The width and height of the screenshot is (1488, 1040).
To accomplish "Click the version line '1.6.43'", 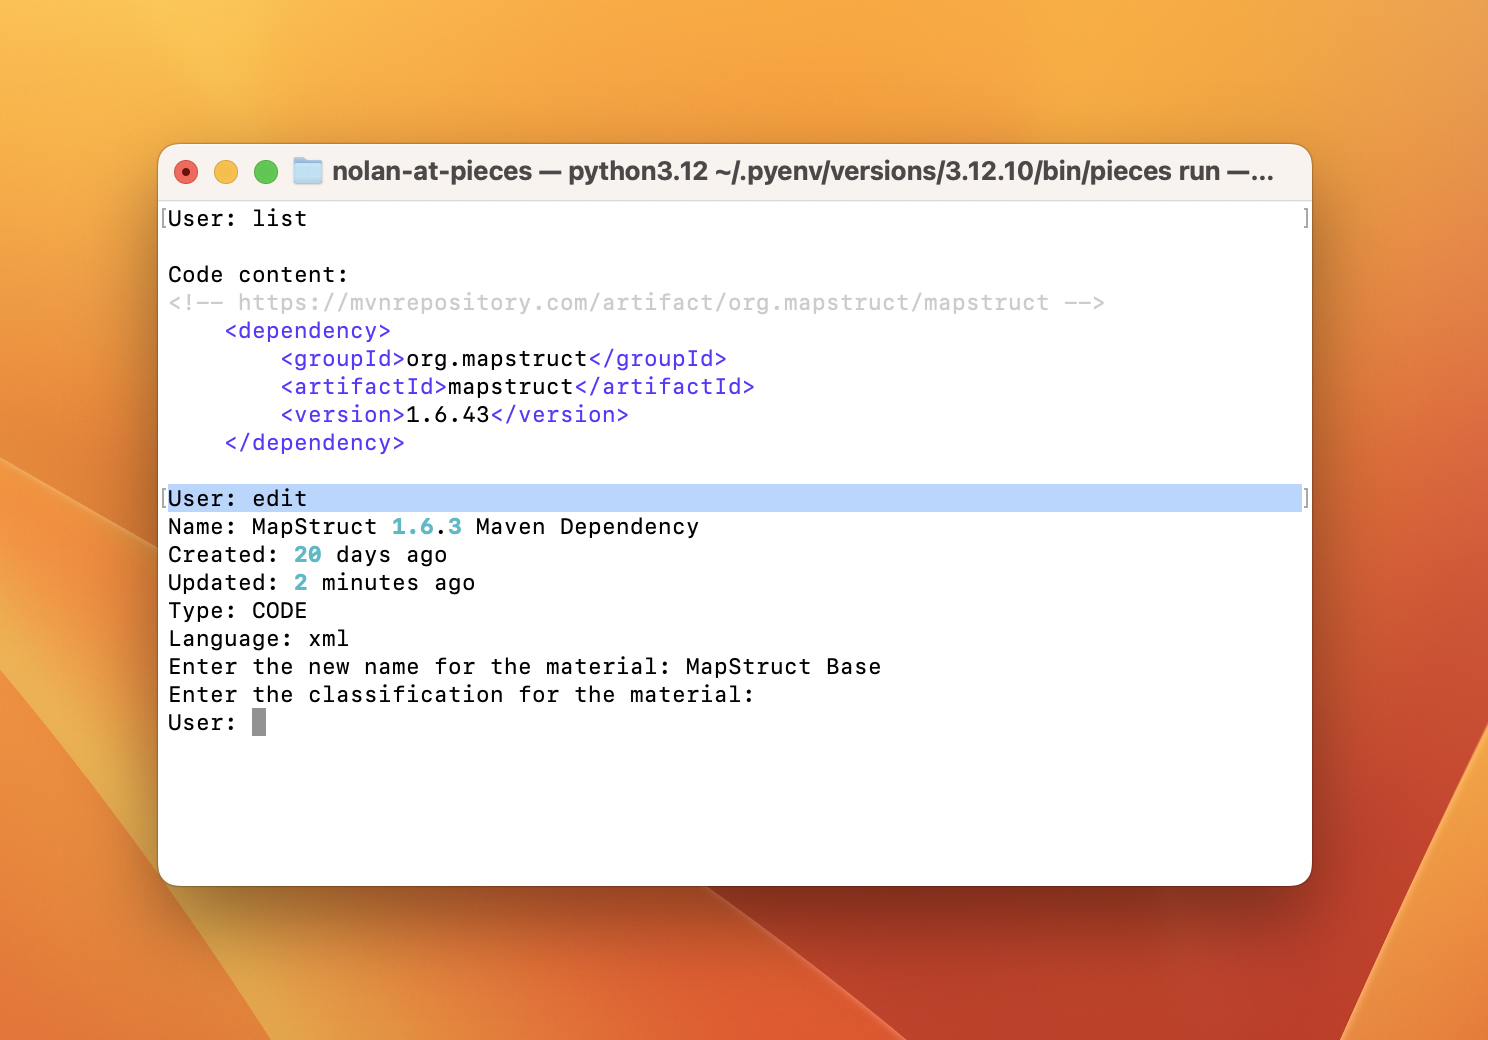I will coord(455,415).
